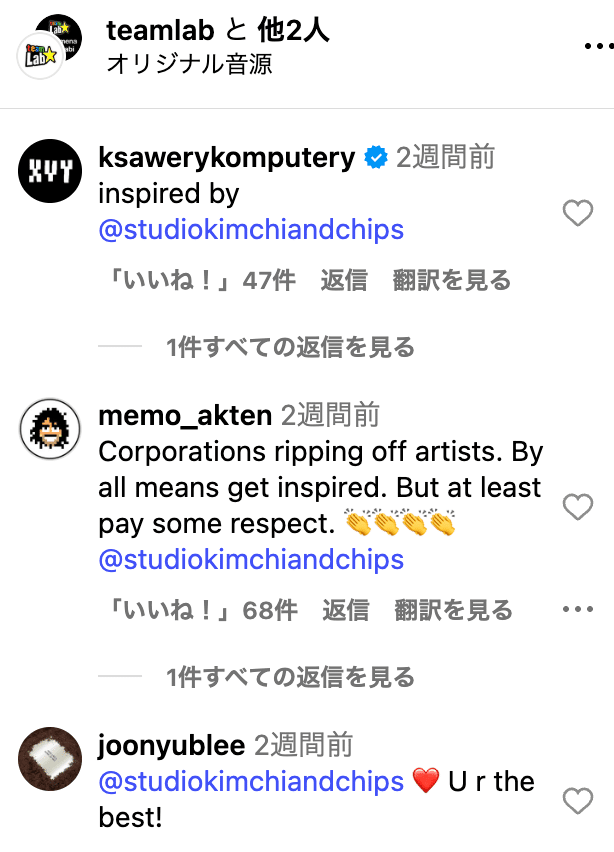Open more options for memo_akten's comment
The height and width of the screenshot is (852, 614).
tap(578, 610)
